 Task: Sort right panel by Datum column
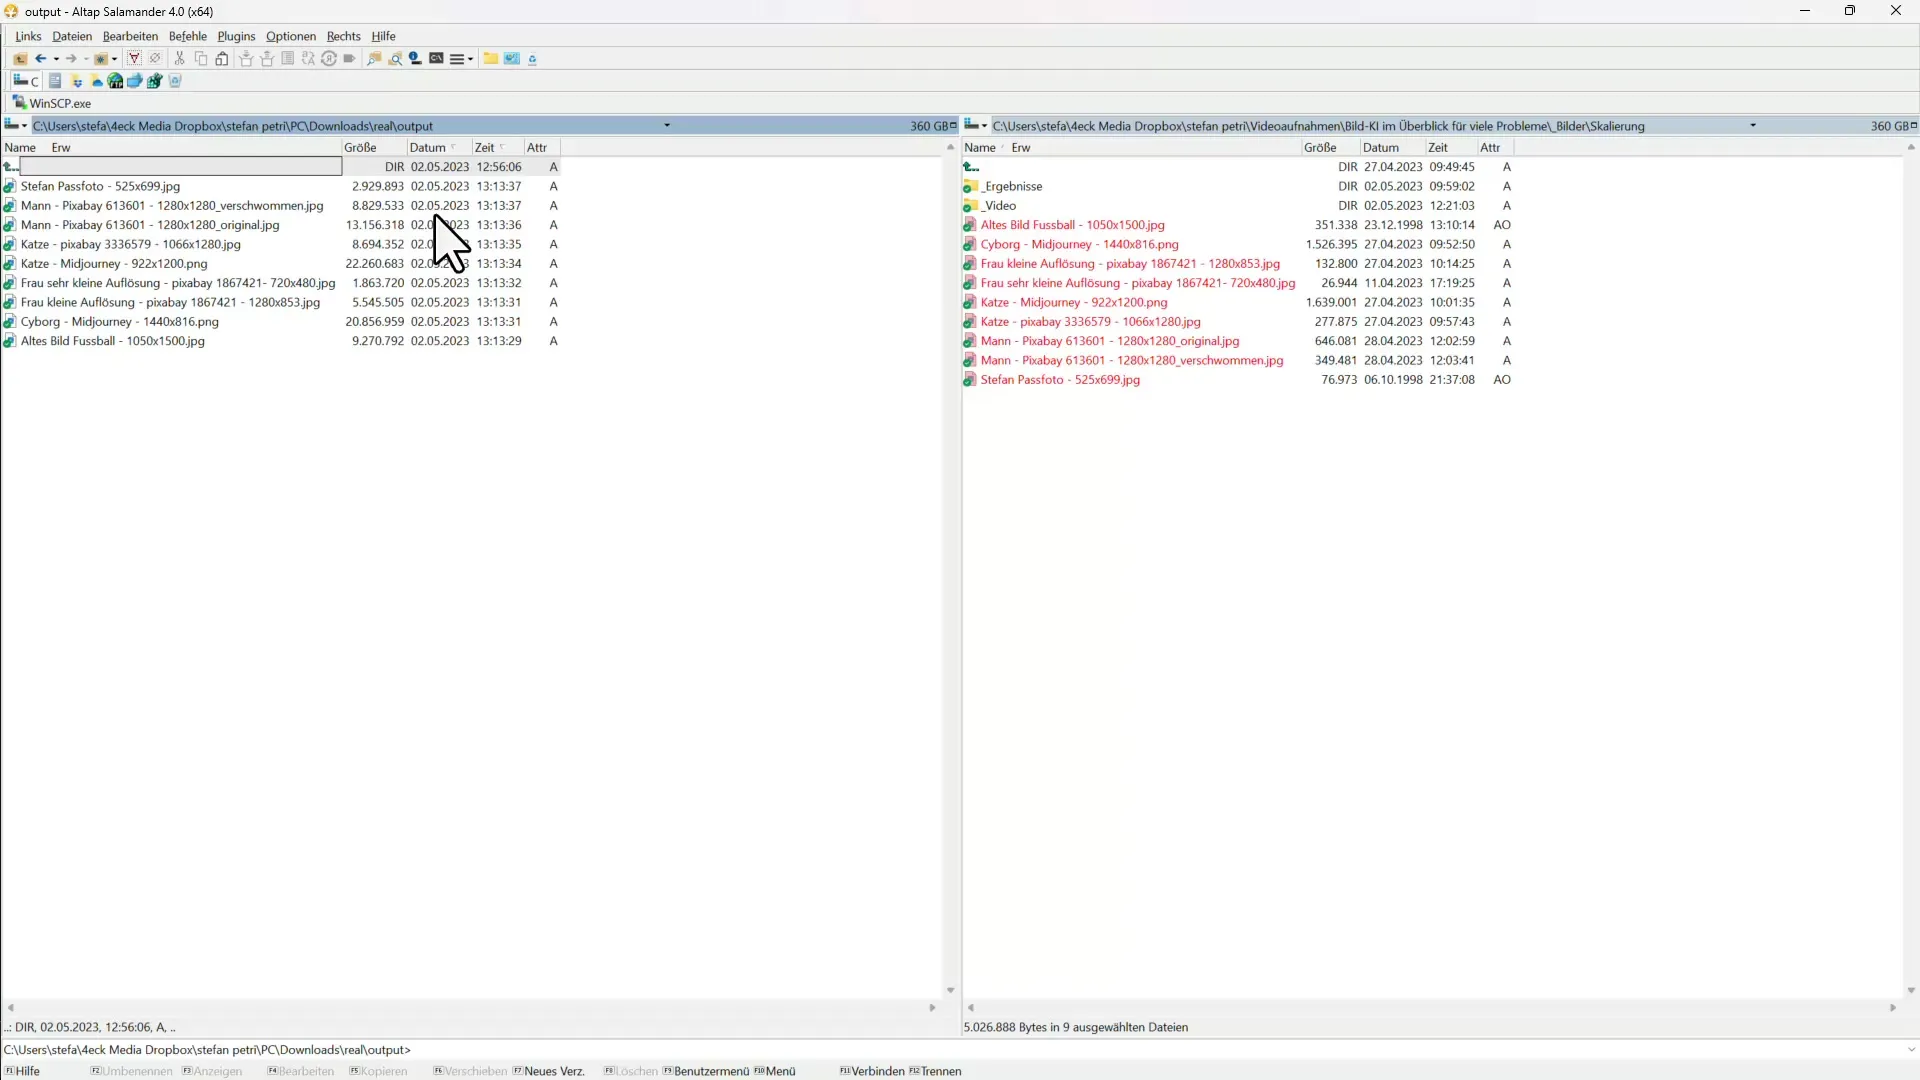pyautogui.click(x=1393, y=147)
